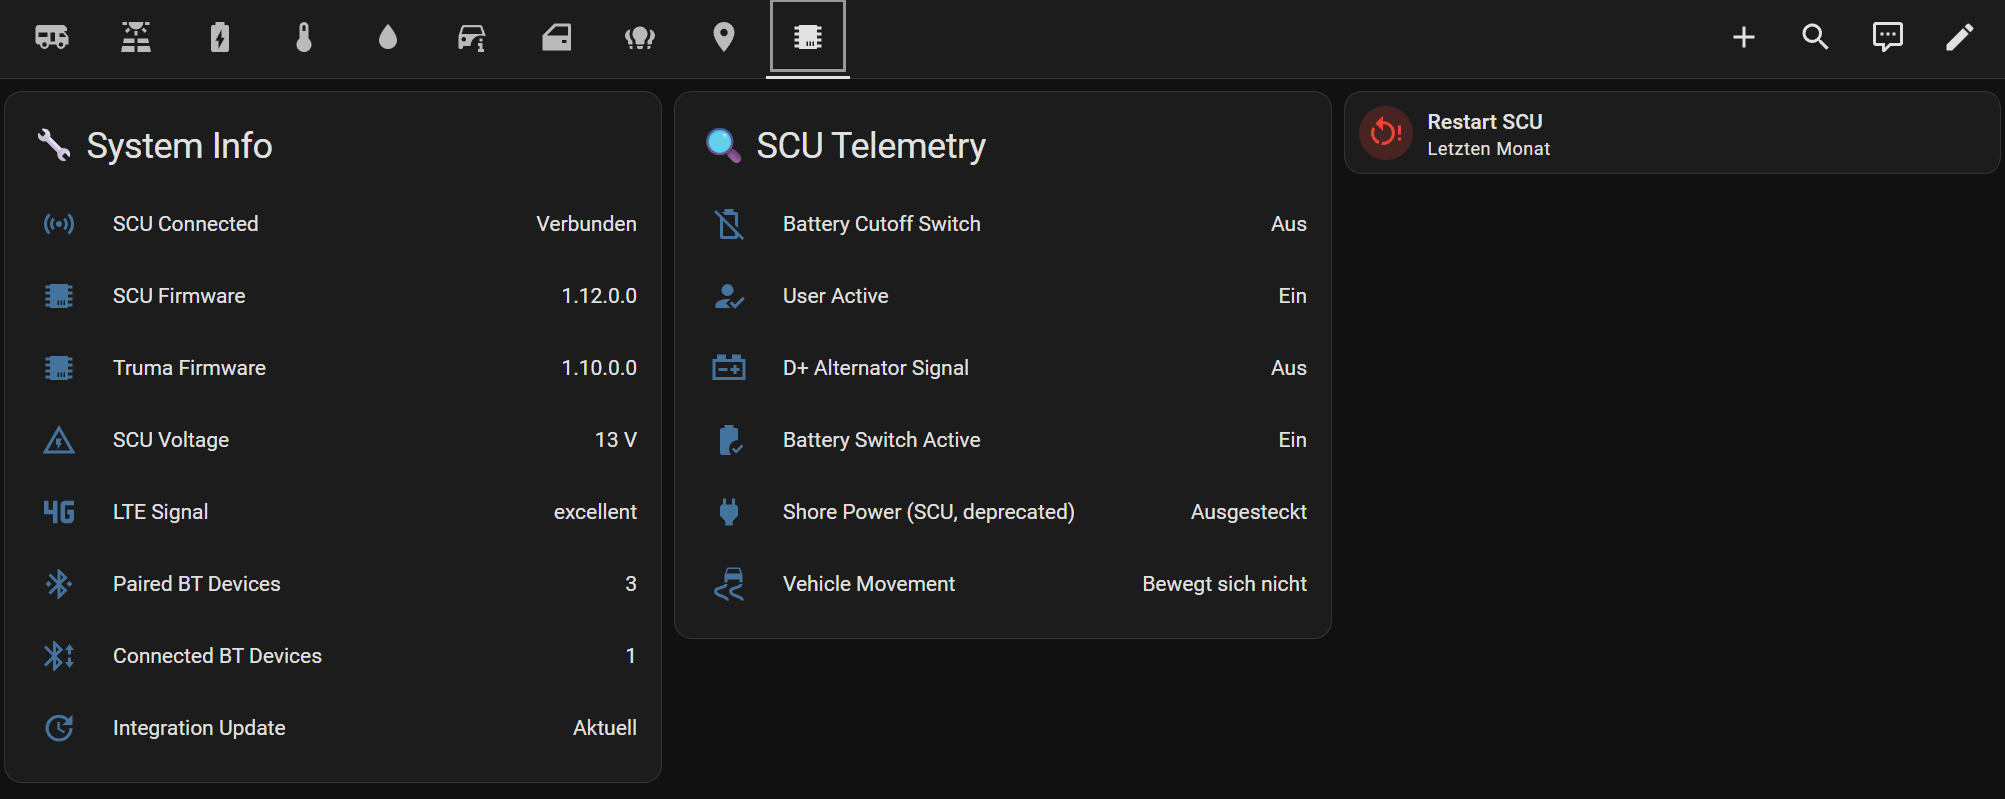Edit dashboard with pencil icon
This screenshot has height=799, width=2005.
(x=1960, y=37)
